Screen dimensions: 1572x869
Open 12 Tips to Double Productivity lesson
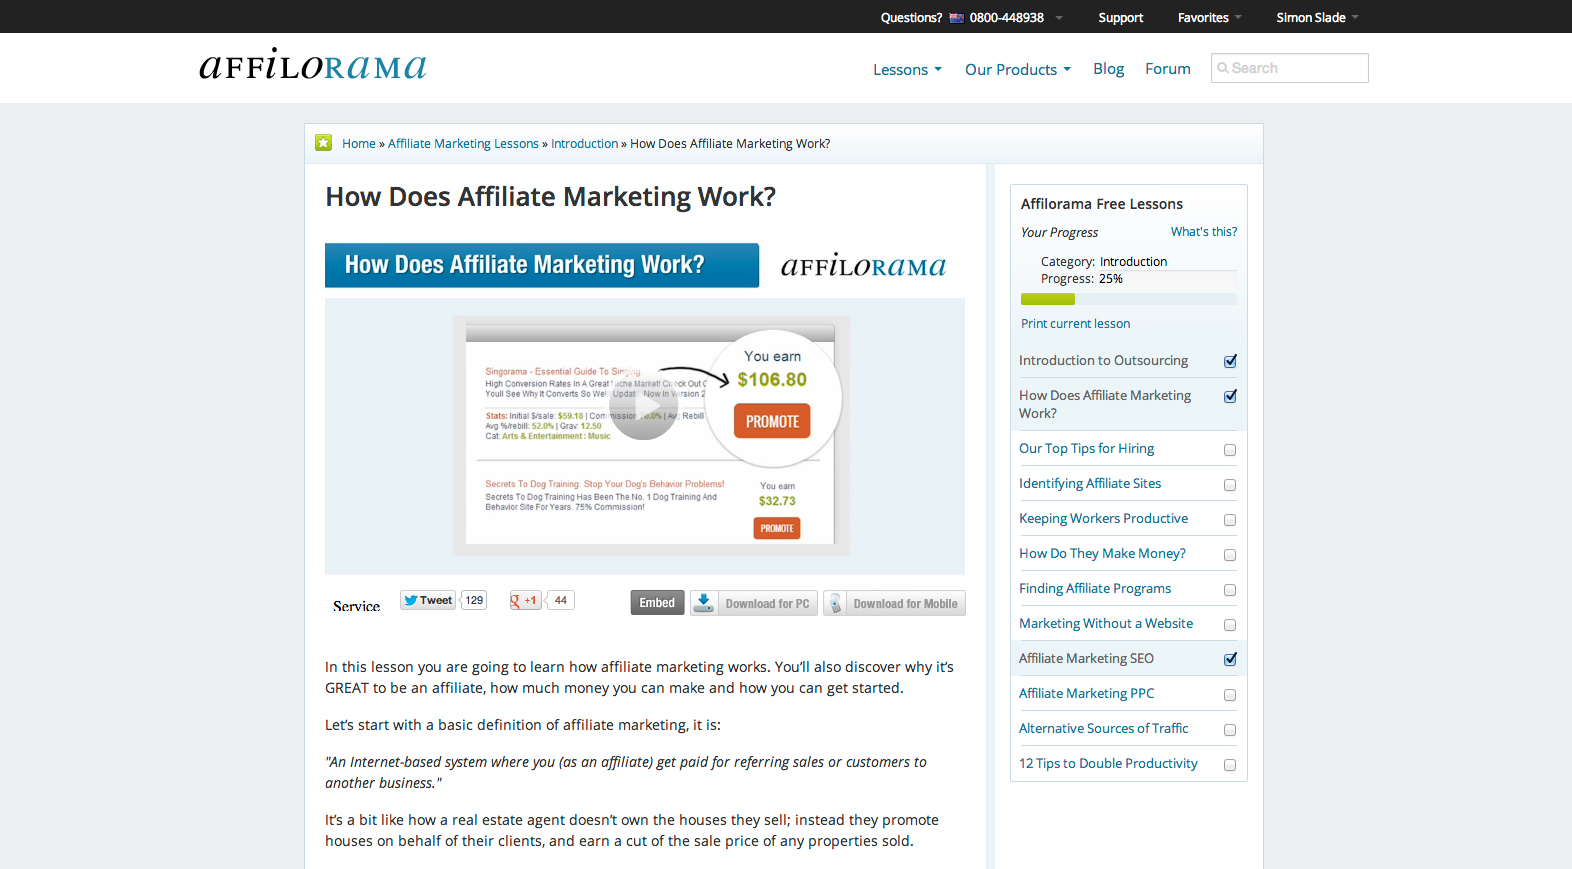pos(1108,763)
